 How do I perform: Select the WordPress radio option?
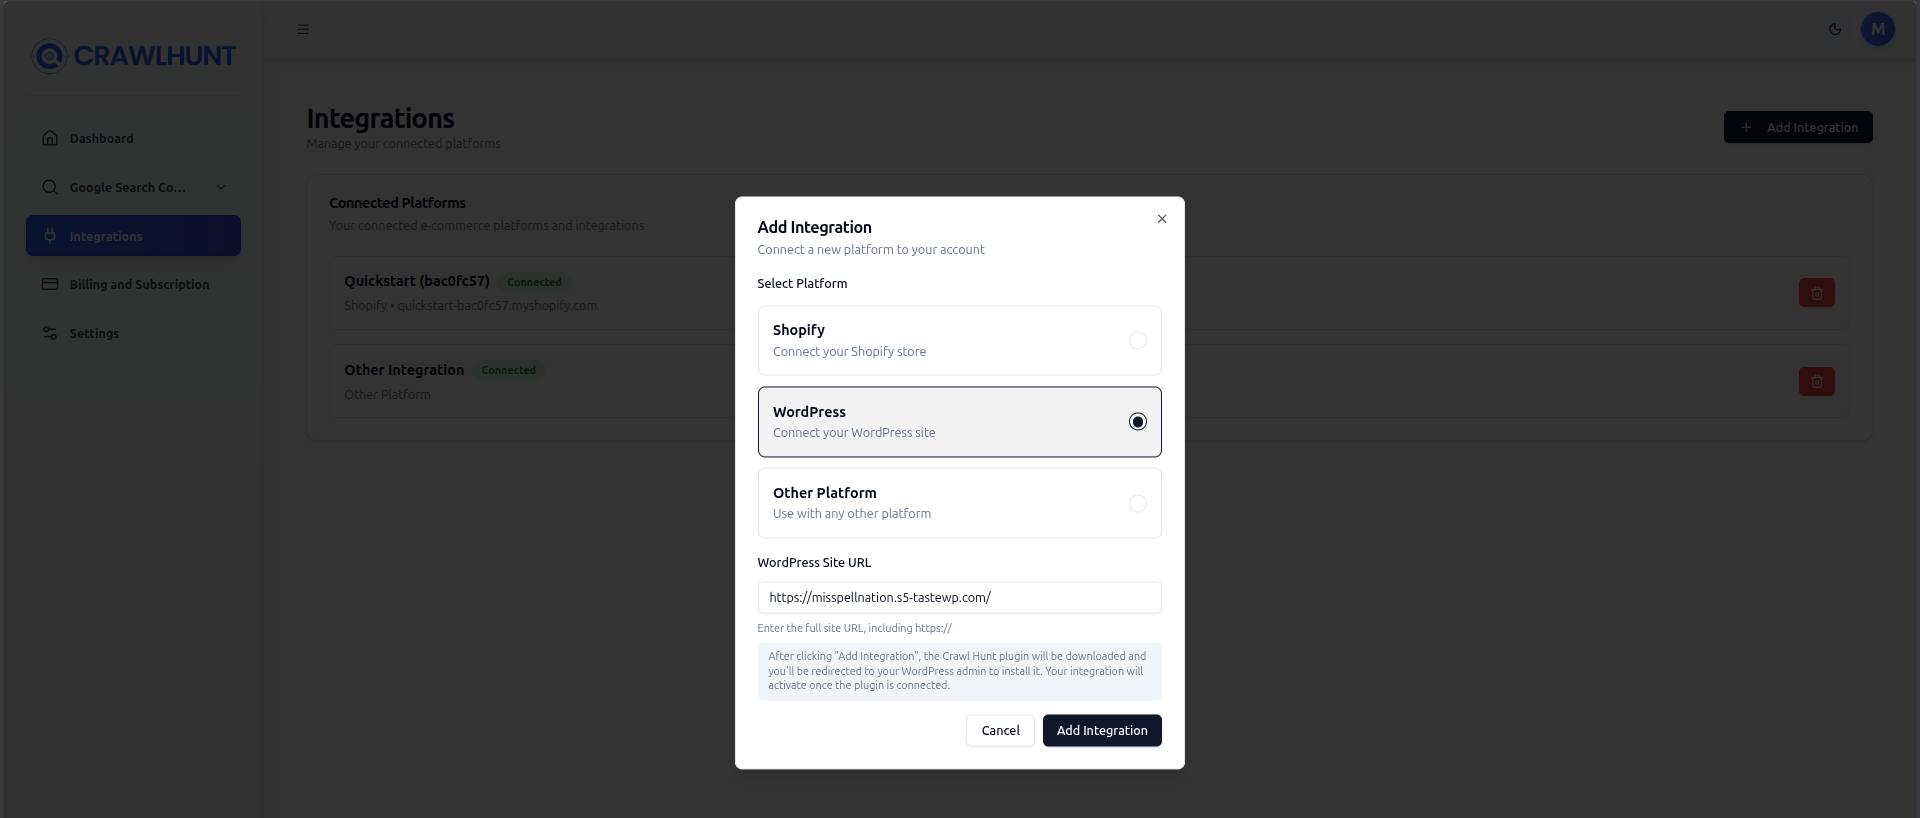pos(1137,422)
